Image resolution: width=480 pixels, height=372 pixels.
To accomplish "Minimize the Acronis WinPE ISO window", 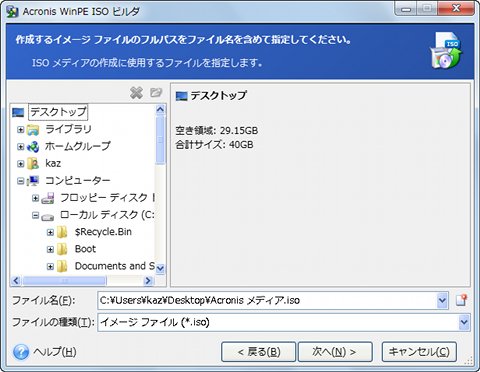I will 406,9.
